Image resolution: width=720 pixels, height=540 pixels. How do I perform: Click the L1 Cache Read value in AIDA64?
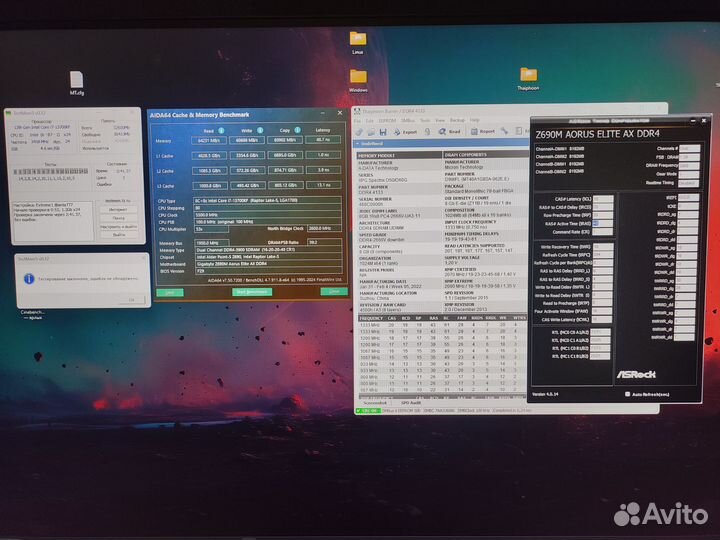209,156
